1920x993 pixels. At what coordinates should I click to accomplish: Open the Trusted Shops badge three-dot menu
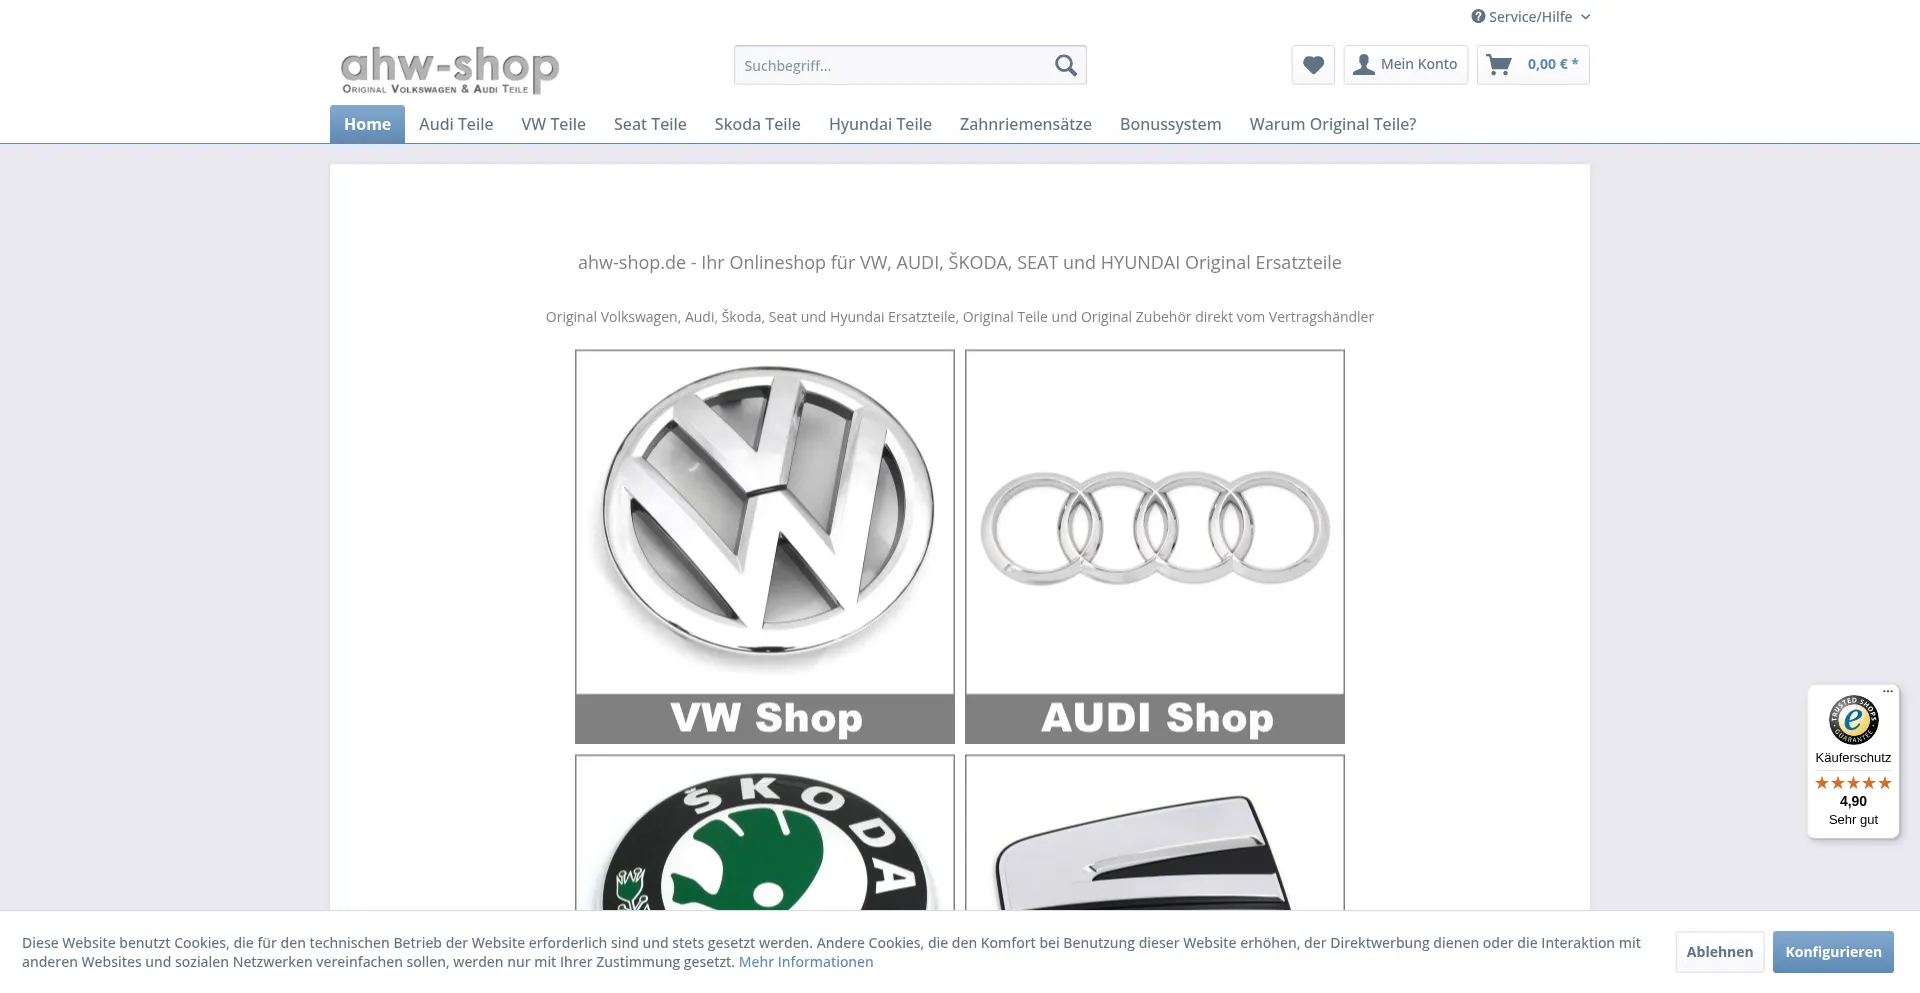1888,691
